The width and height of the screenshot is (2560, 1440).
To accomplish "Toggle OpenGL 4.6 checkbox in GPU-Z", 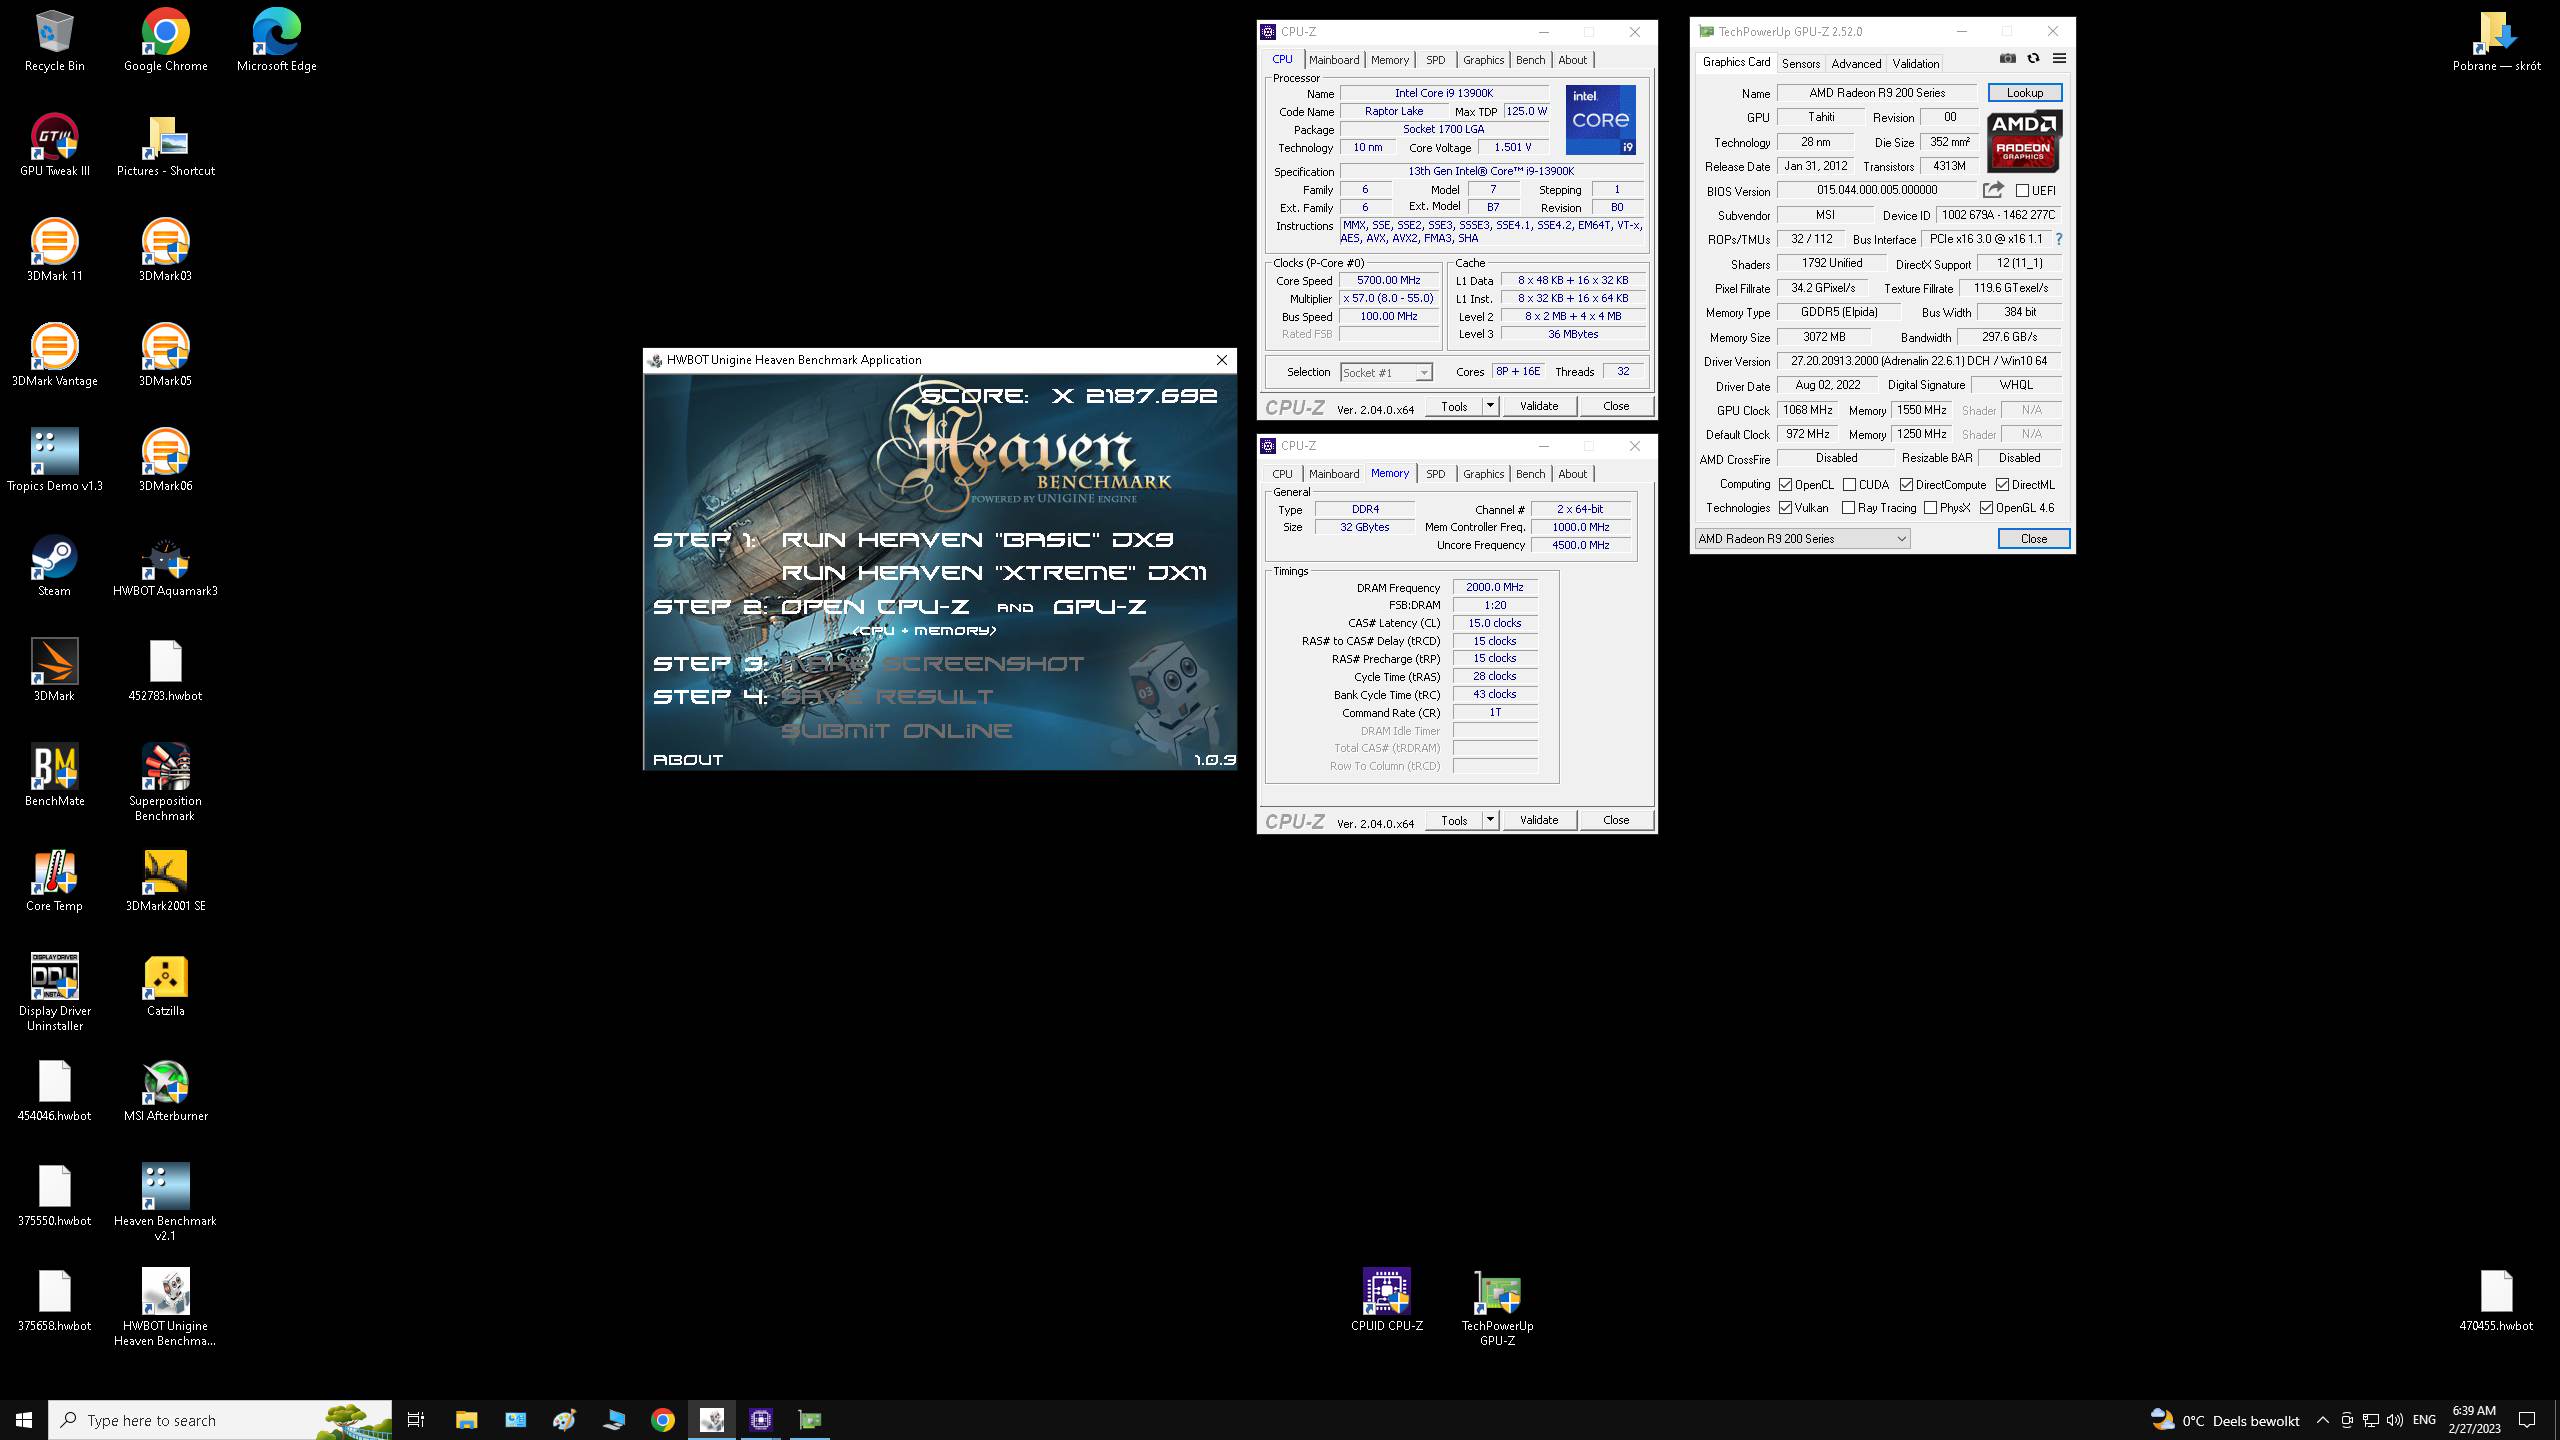I will click(x=1986, y=508).
